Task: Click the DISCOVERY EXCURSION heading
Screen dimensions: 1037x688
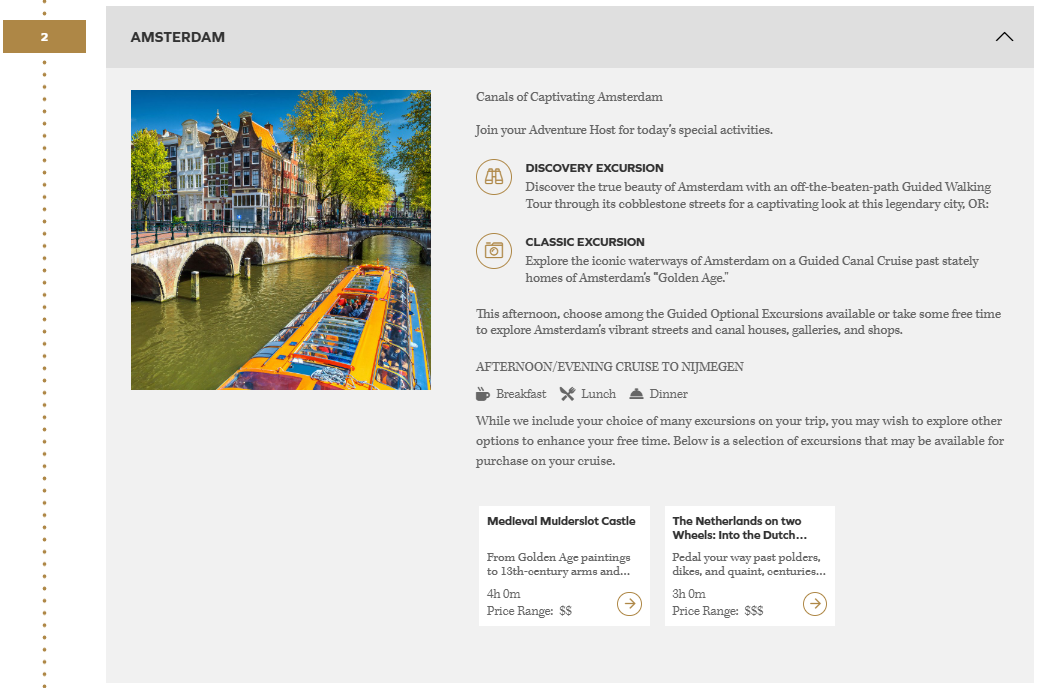Action: pyautogui.click(x=594, y=168)
